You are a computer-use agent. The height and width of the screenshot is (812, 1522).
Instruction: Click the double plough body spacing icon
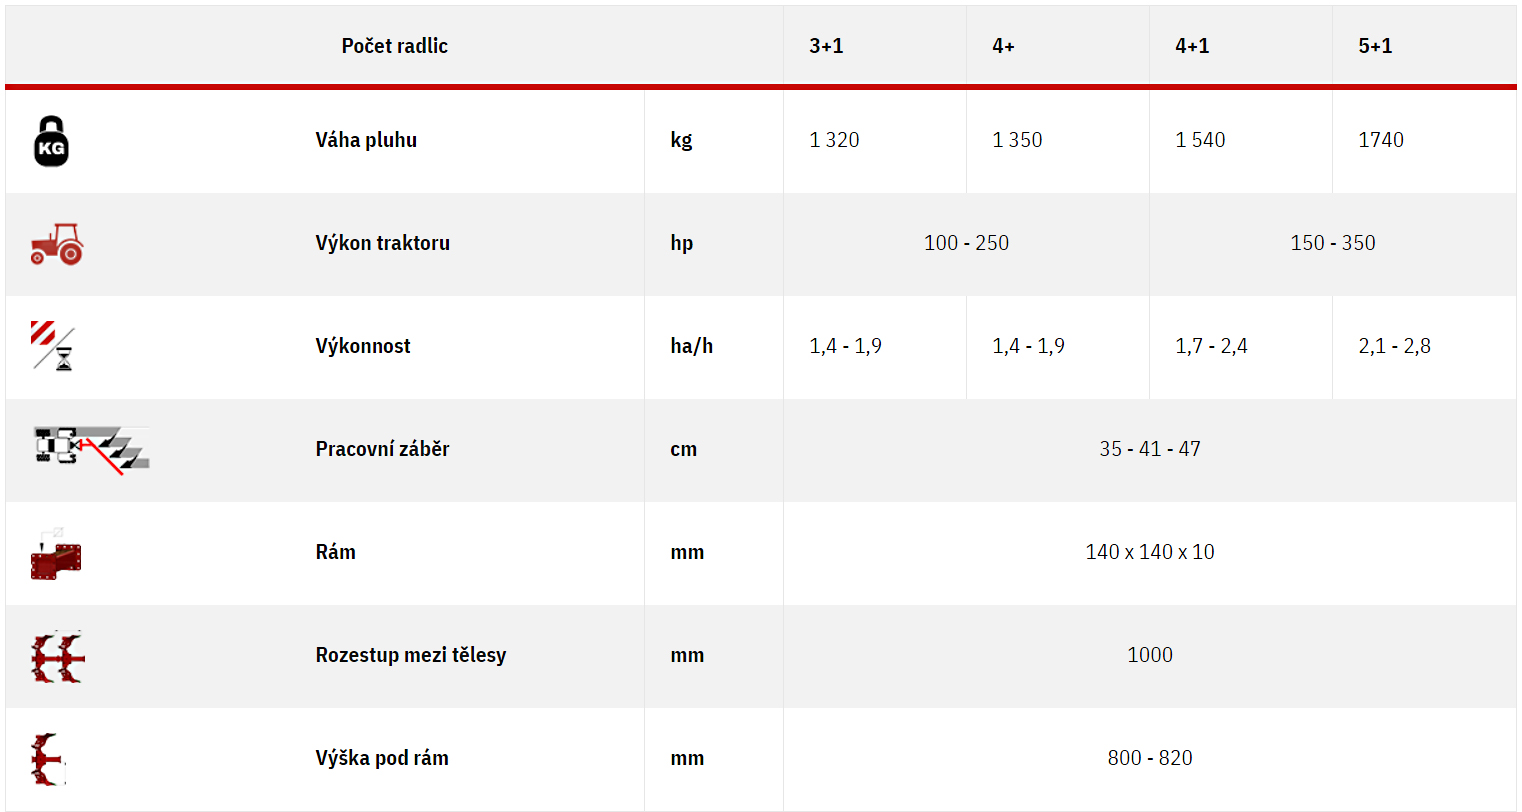click(x=58, y=657)
